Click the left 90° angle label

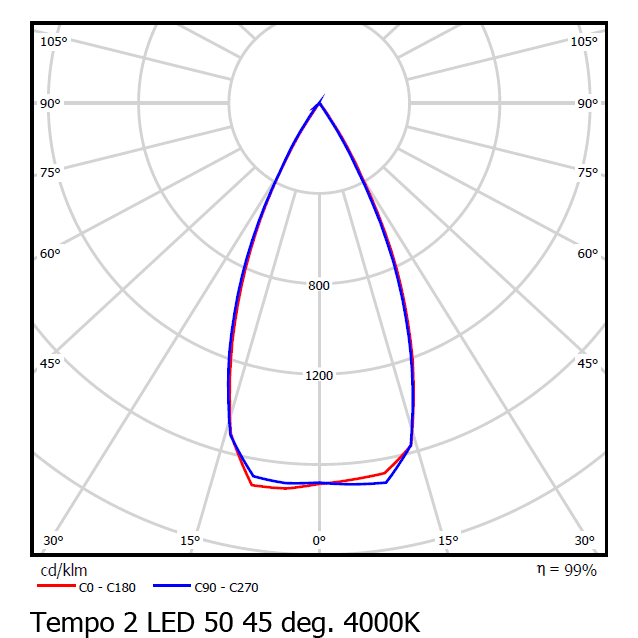pos(51,104)
